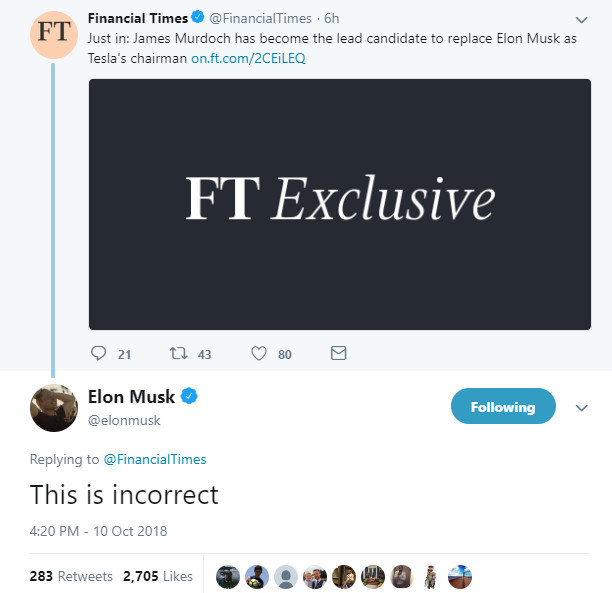The width and height of the screenshot is (612, 593).
Task: View the 2,705 Likes list
Action: [158, 576]
